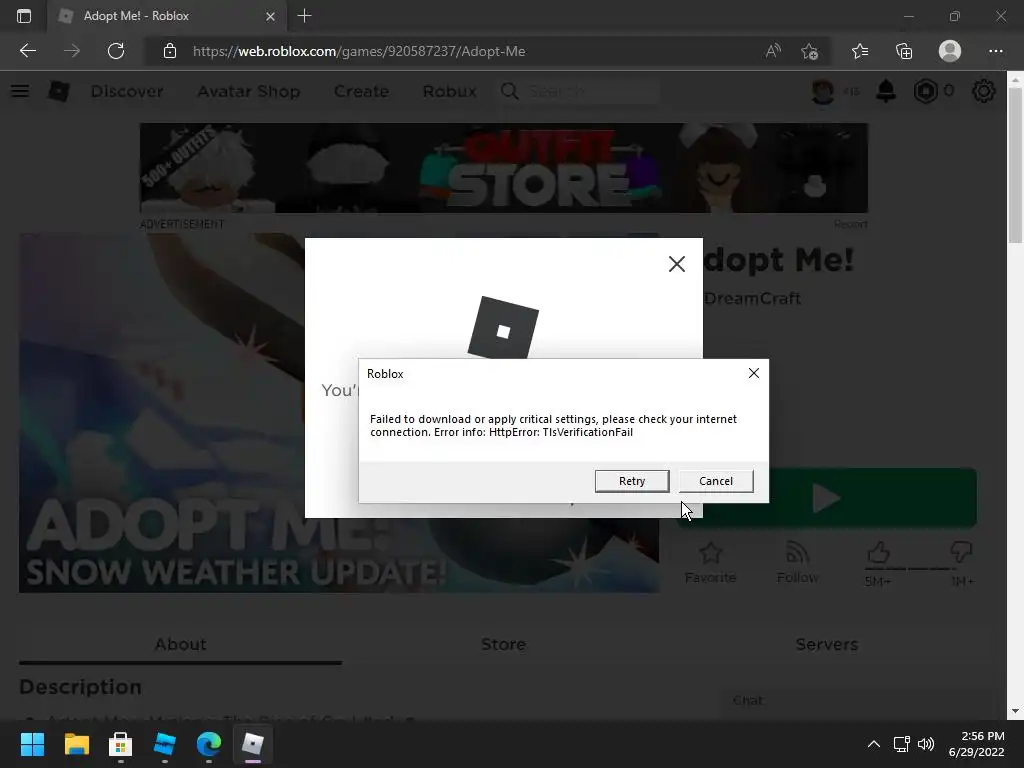
Task: Close the white Roblox launch popup
Action: (x=677, y=264)
